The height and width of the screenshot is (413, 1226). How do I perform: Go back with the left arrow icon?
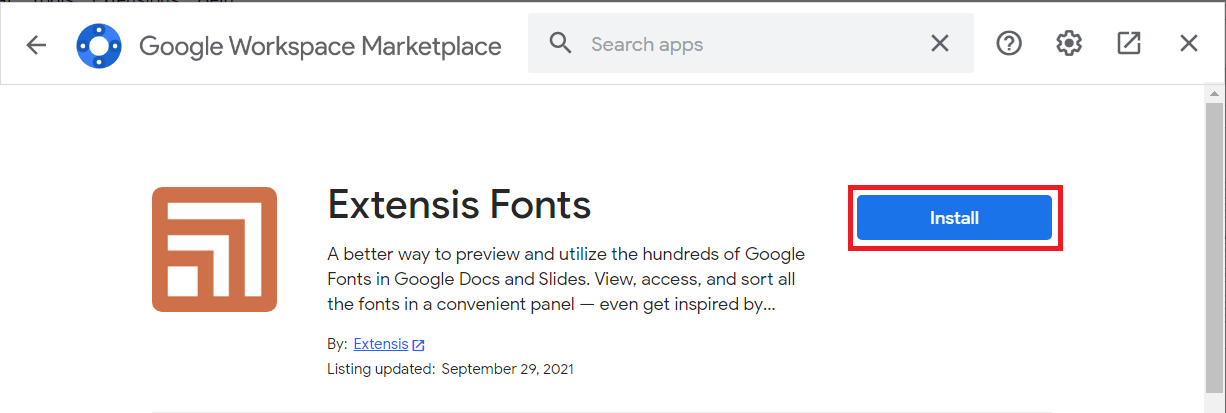(x=37, y=45)
